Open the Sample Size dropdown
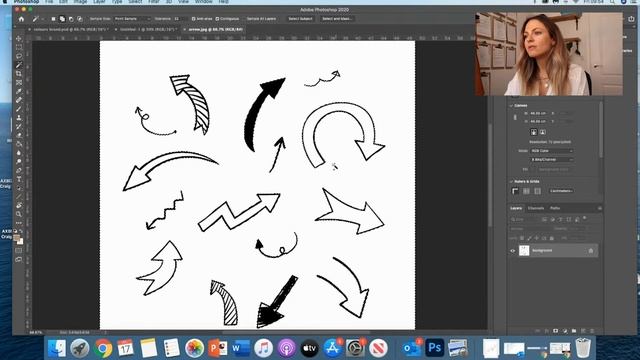 tap(132, 19)
